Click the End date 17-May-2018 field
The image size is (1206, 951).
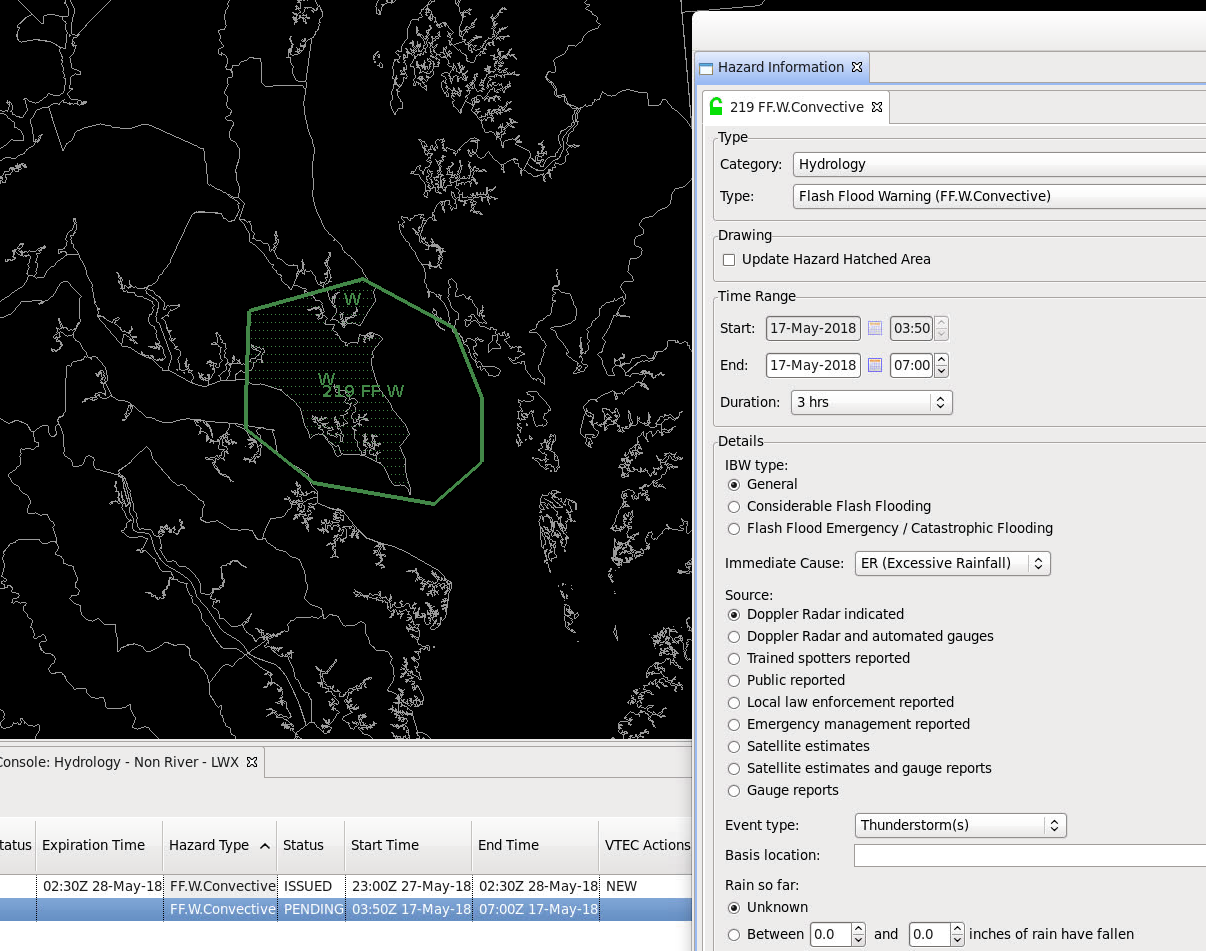813,365
